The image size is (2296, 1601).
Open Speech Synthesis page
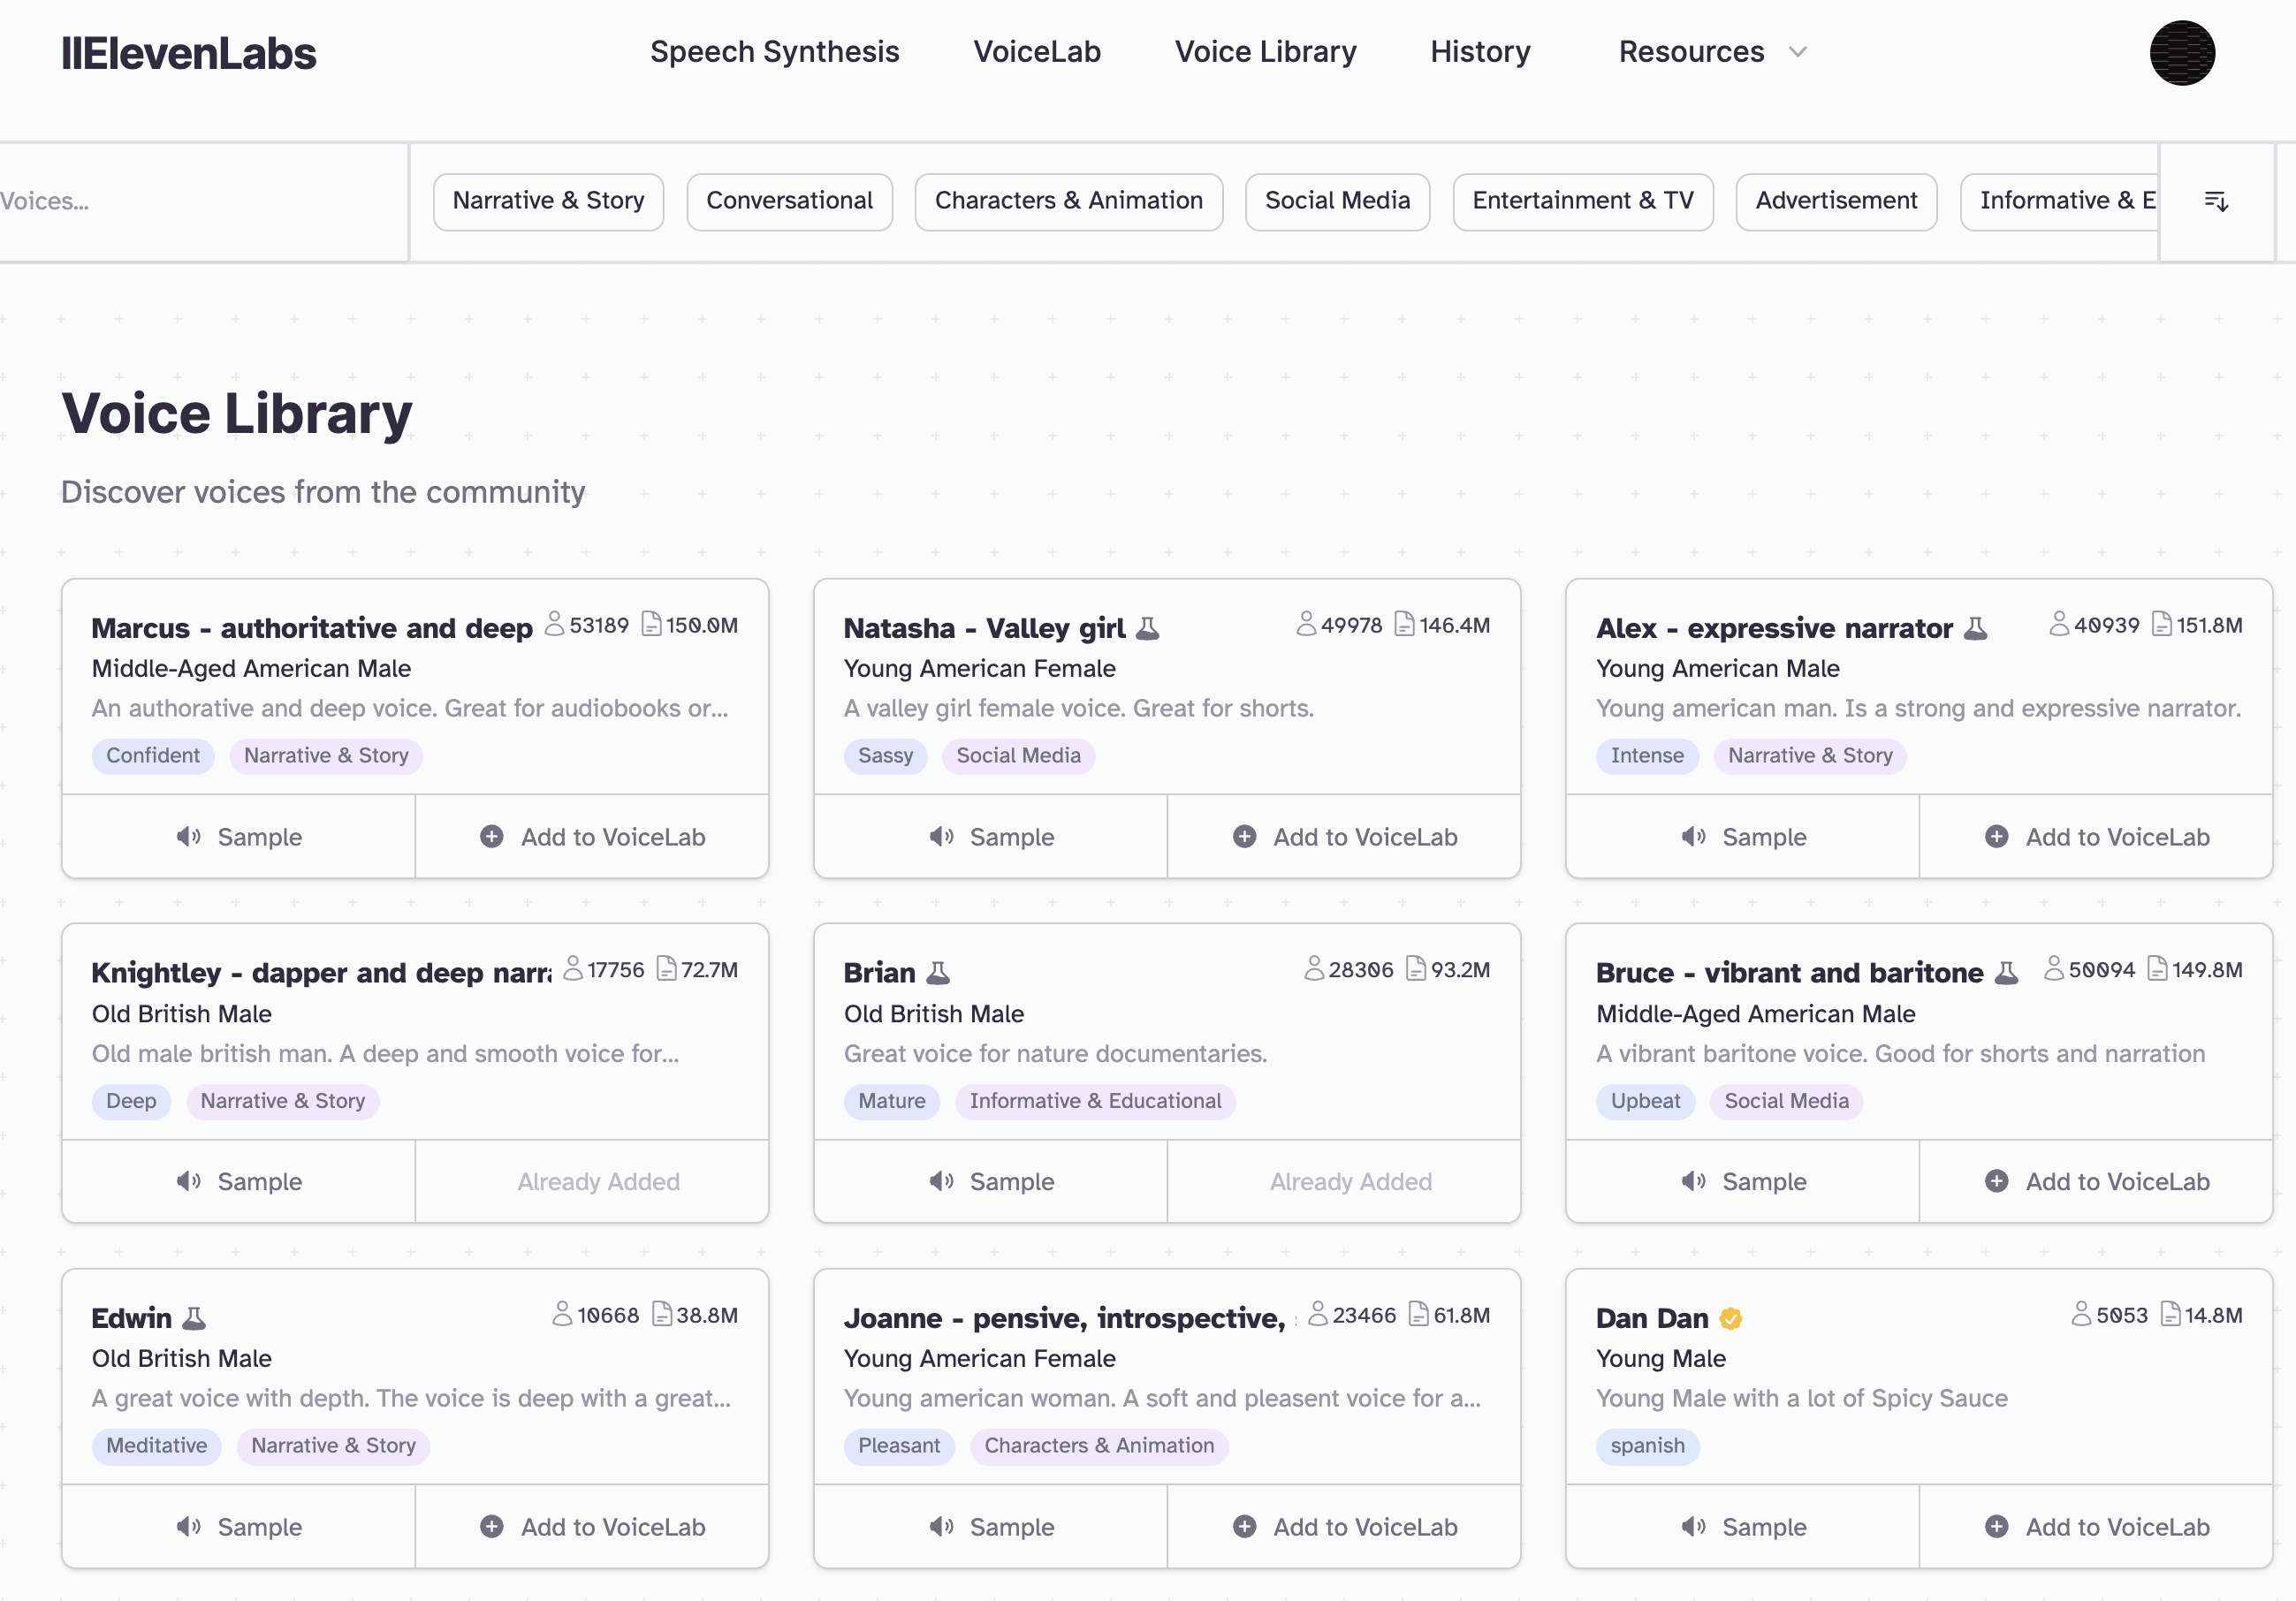coord(774,52)
